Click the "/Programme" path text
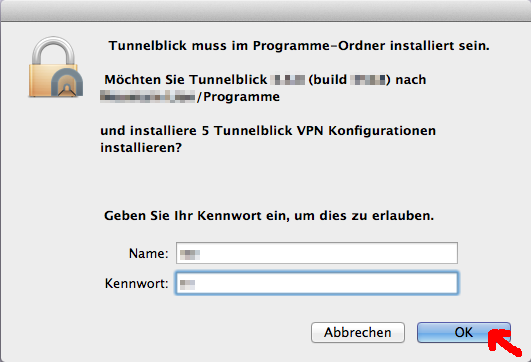Viewport: 531px width, 362px height. (238, 97)
